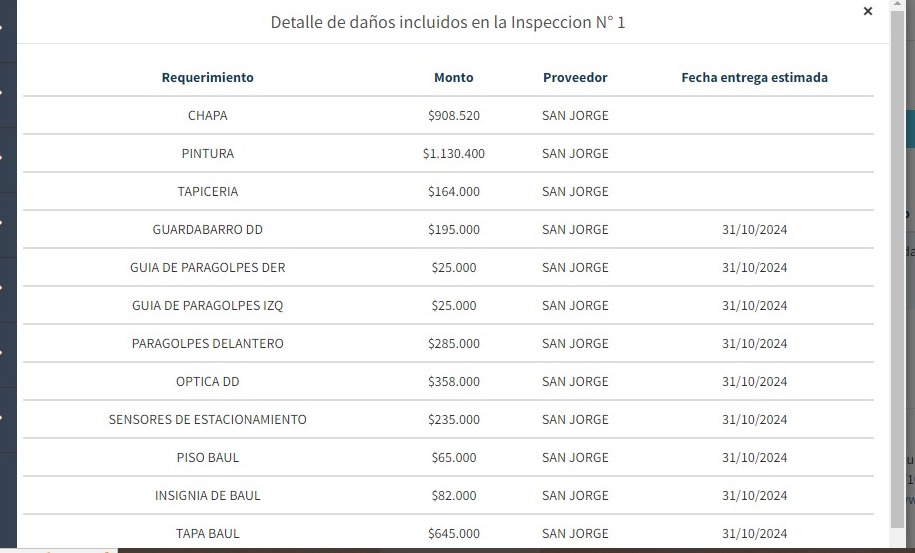The height and width of the screenshot is (553, 915).
Task: Click the Fecha entrega estimada header
Action: [x=754, y=77]
